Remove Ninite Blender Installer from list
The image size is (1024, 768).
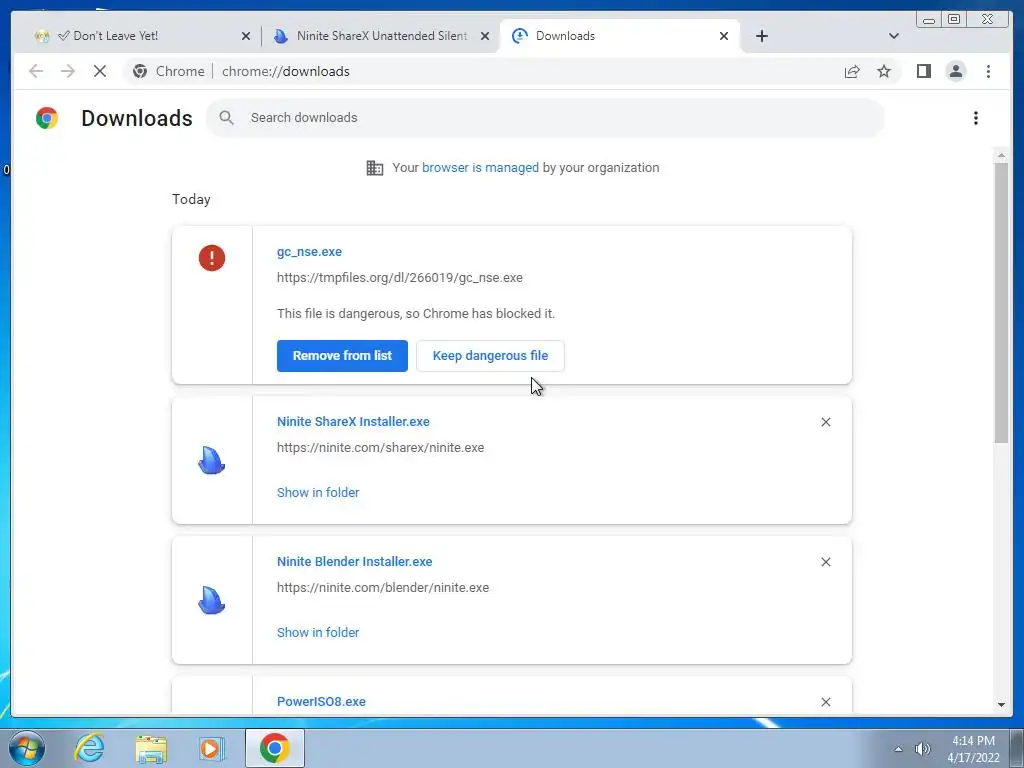point(825,562)
